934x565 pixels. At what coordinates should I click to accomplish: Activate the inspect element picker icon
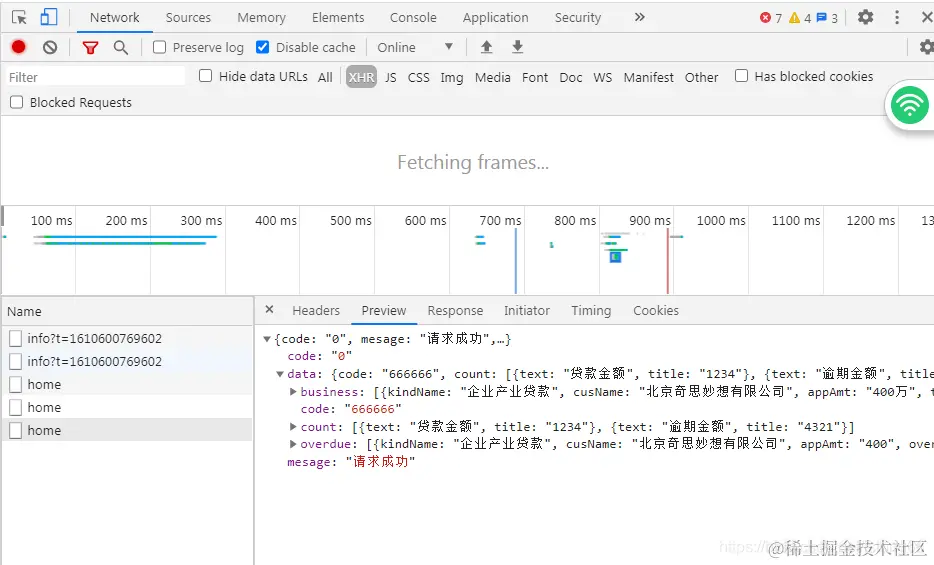tap(19, 17)
